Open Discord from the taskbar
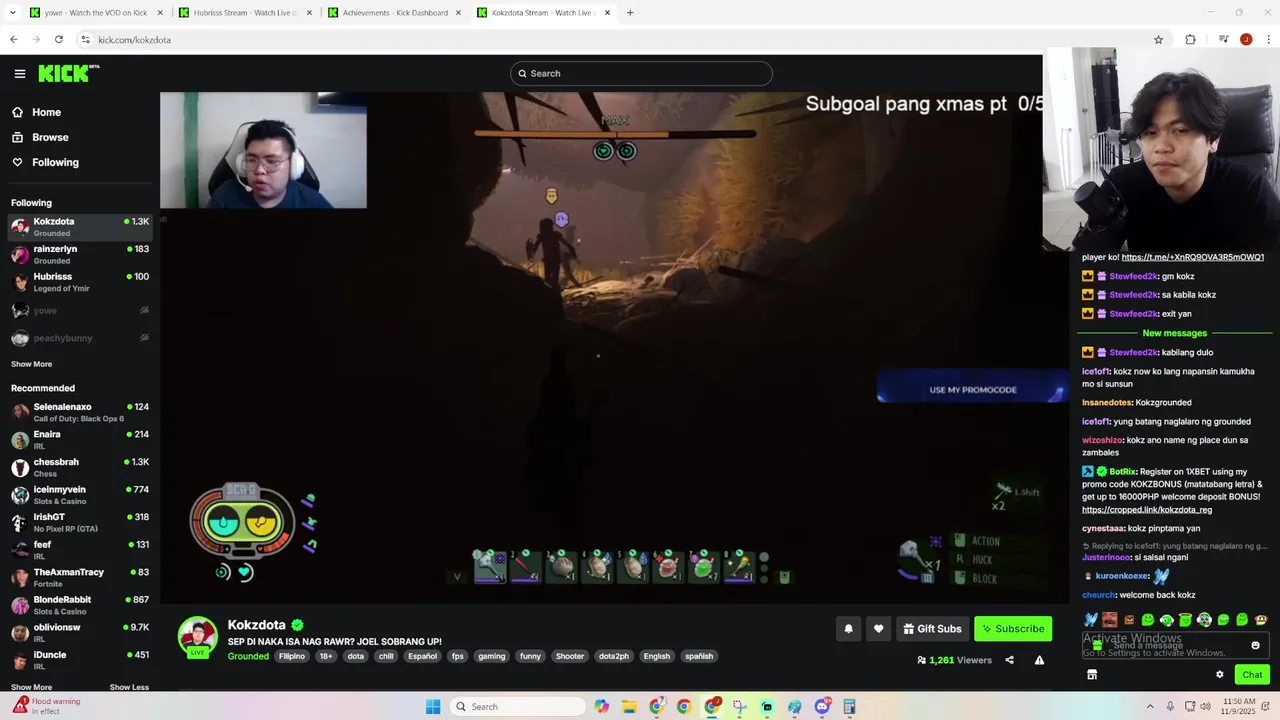Screen dimensions: 1280x720 point(822,707)
